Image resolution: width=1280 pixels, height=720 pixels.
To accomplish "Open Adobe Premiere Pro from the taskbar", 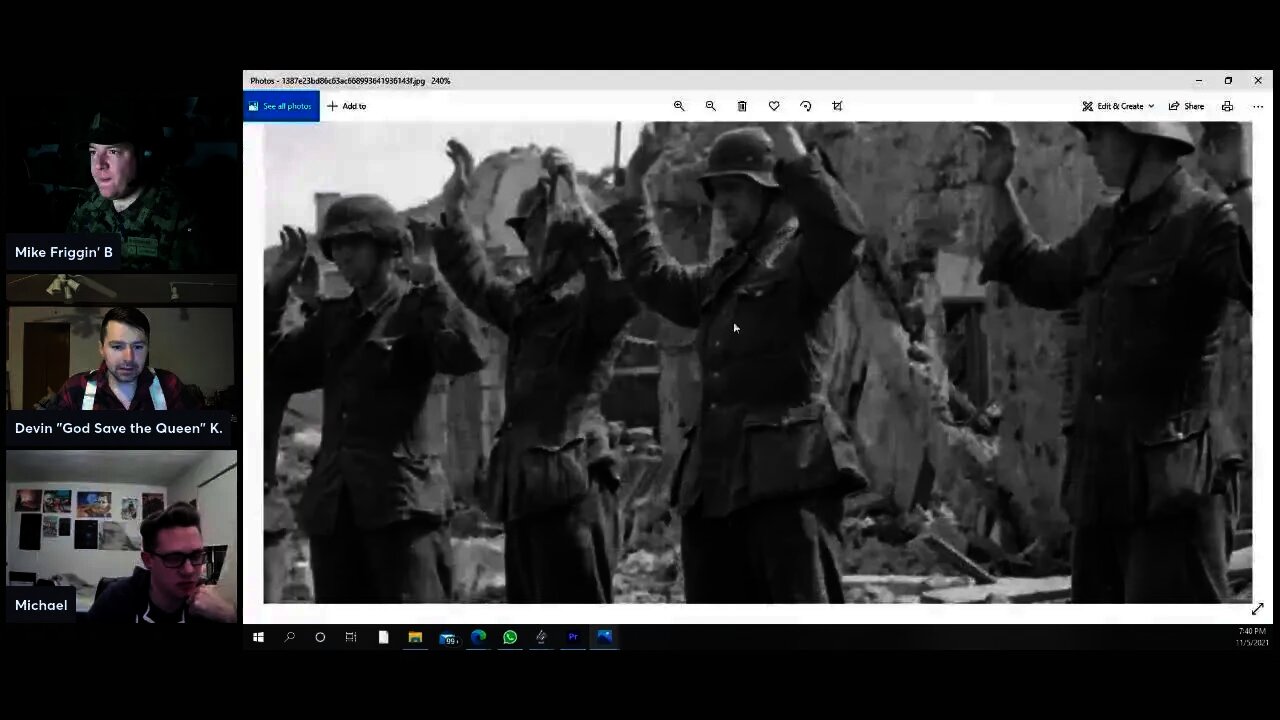I will click(573, 637).
